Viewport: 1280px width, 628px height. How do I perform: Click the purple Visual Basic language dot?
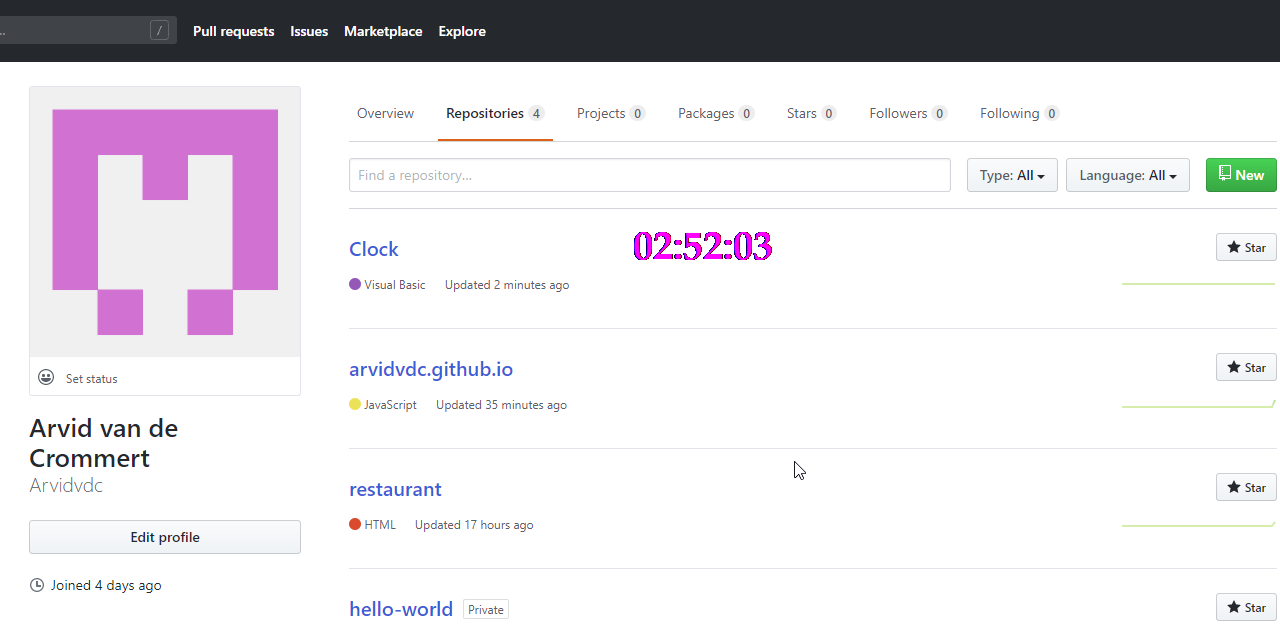354,284
